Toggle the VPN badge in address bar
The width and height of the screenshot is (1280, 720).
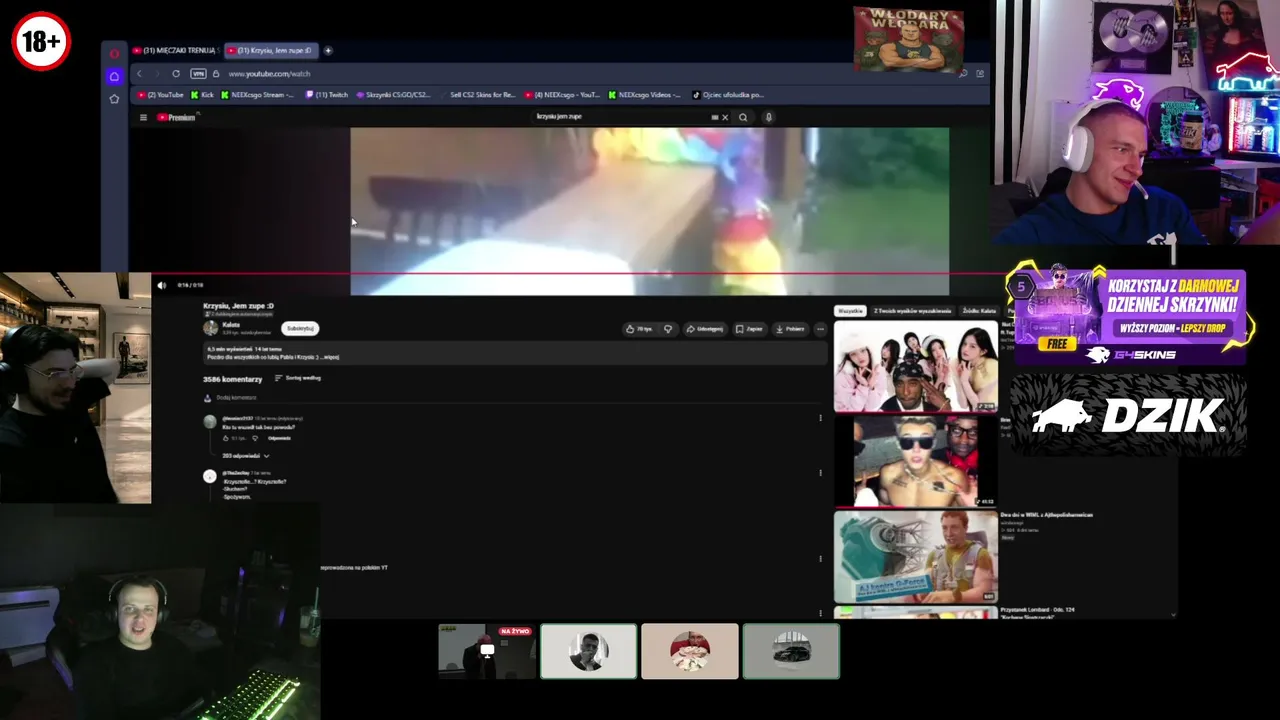click(198, 74)
